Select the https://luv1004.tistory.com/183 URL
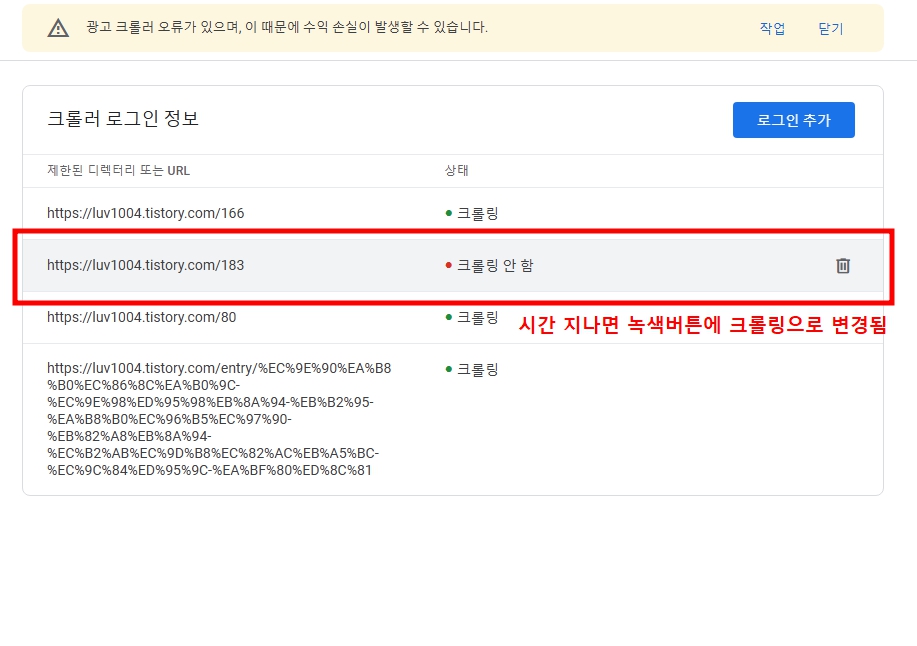917x646 pixels. point(146,265)
